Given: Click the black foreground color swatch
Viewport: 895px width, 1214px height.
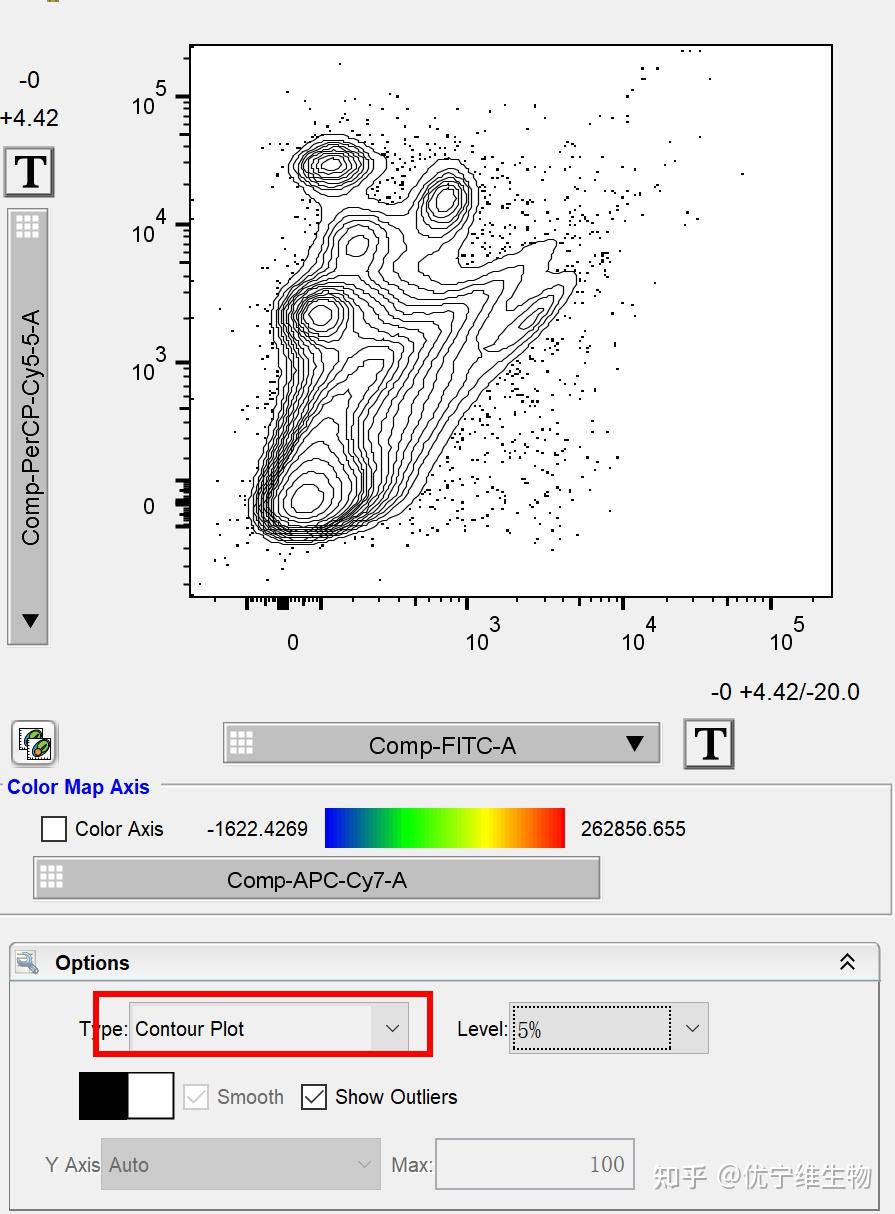Looking at the screenshot, I should click(104, 1096).
